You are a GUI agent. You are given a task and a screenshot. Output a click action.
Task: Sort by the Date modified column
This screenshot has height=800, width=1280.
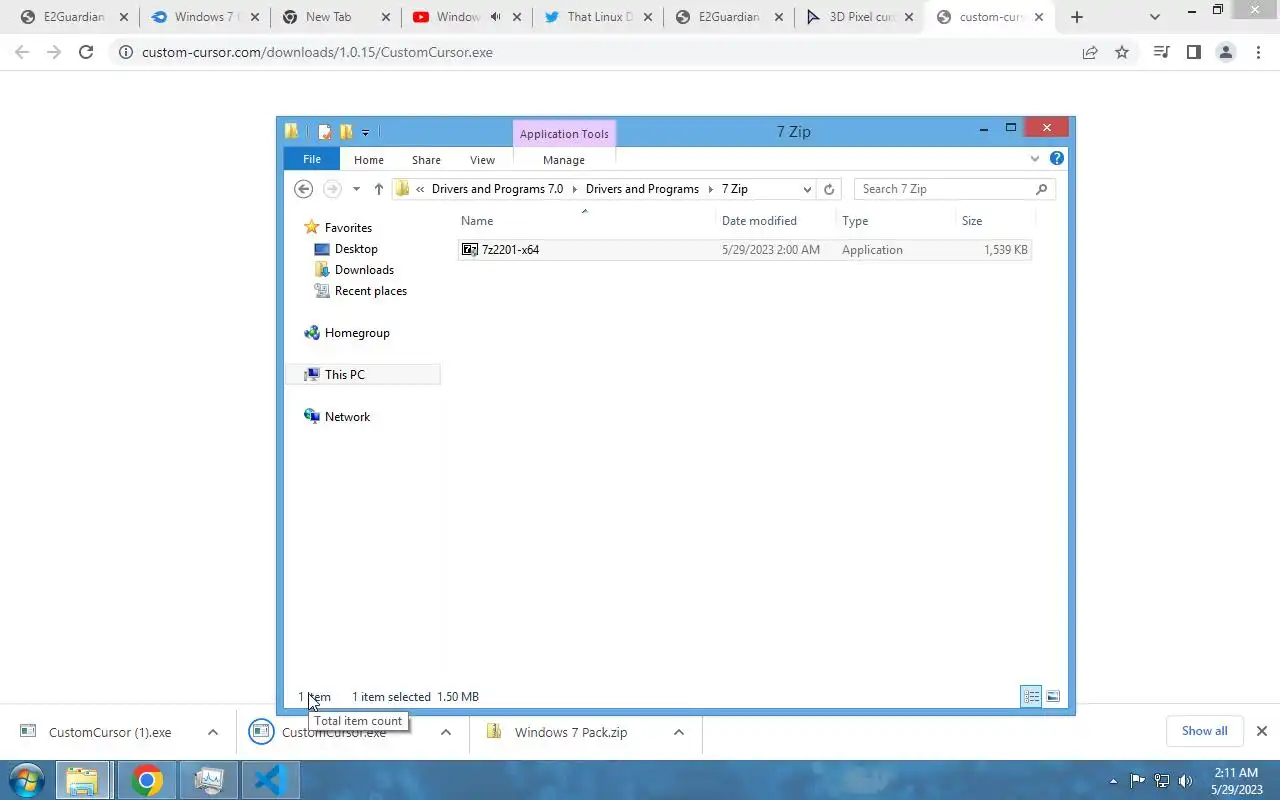coord(775,221)
